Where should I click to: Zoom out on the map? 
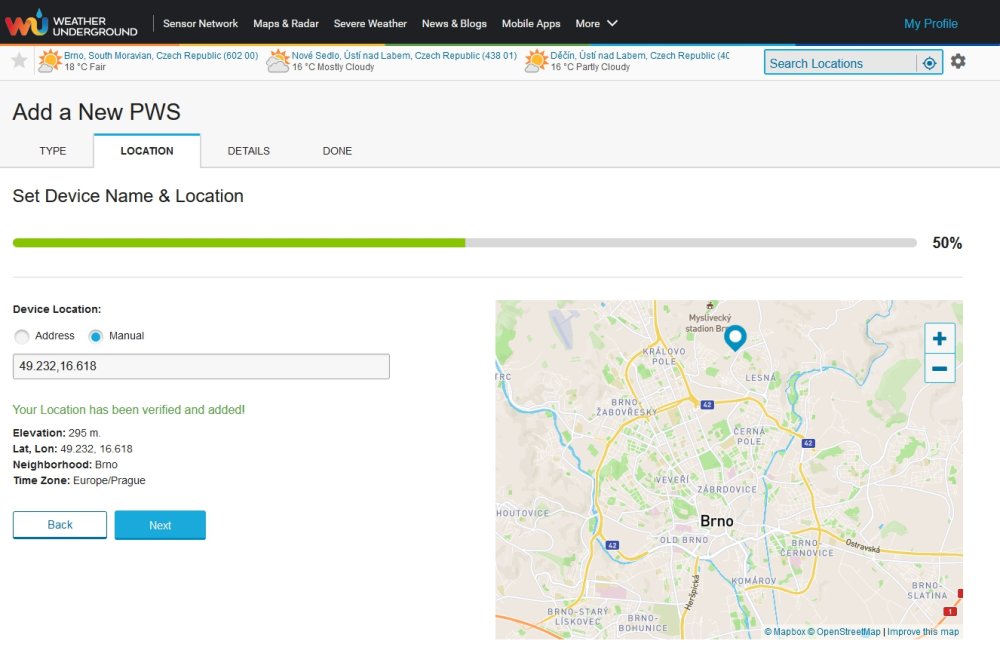pos(939,368)
